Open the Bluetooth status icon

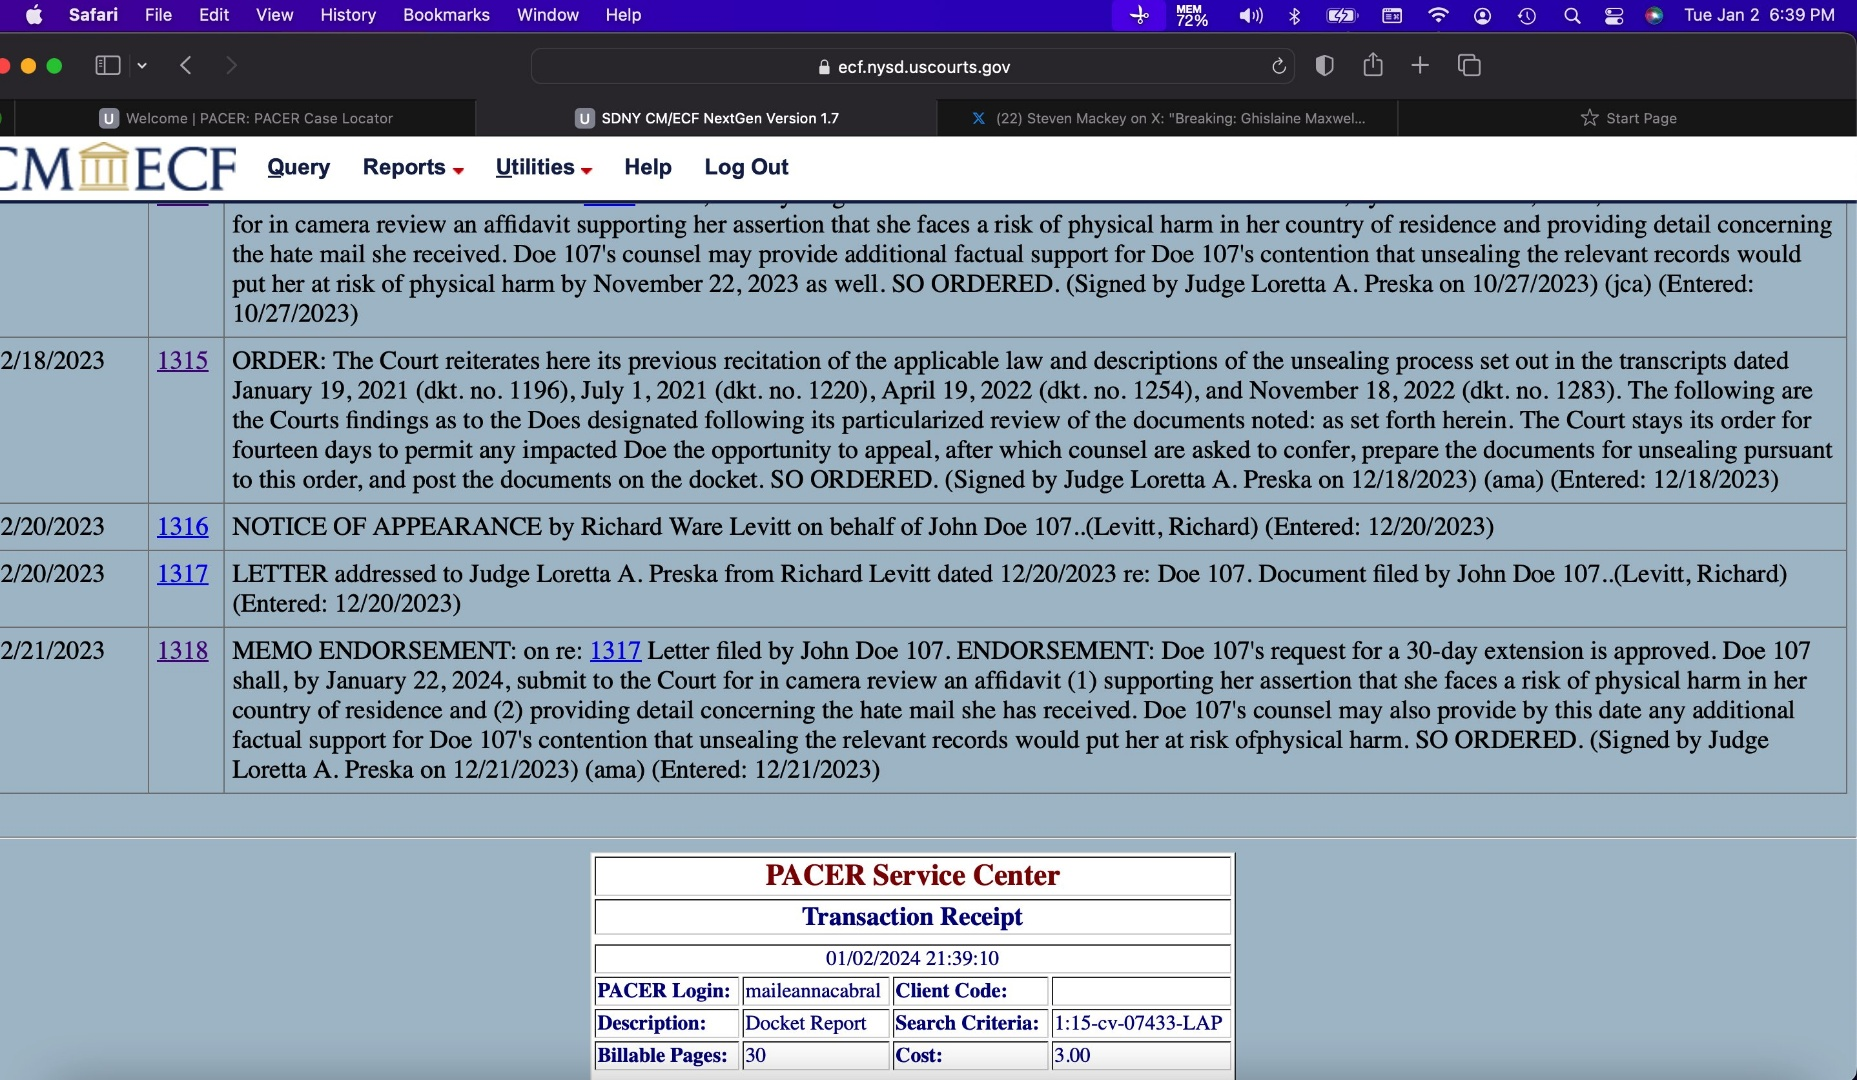[1295, 15]
